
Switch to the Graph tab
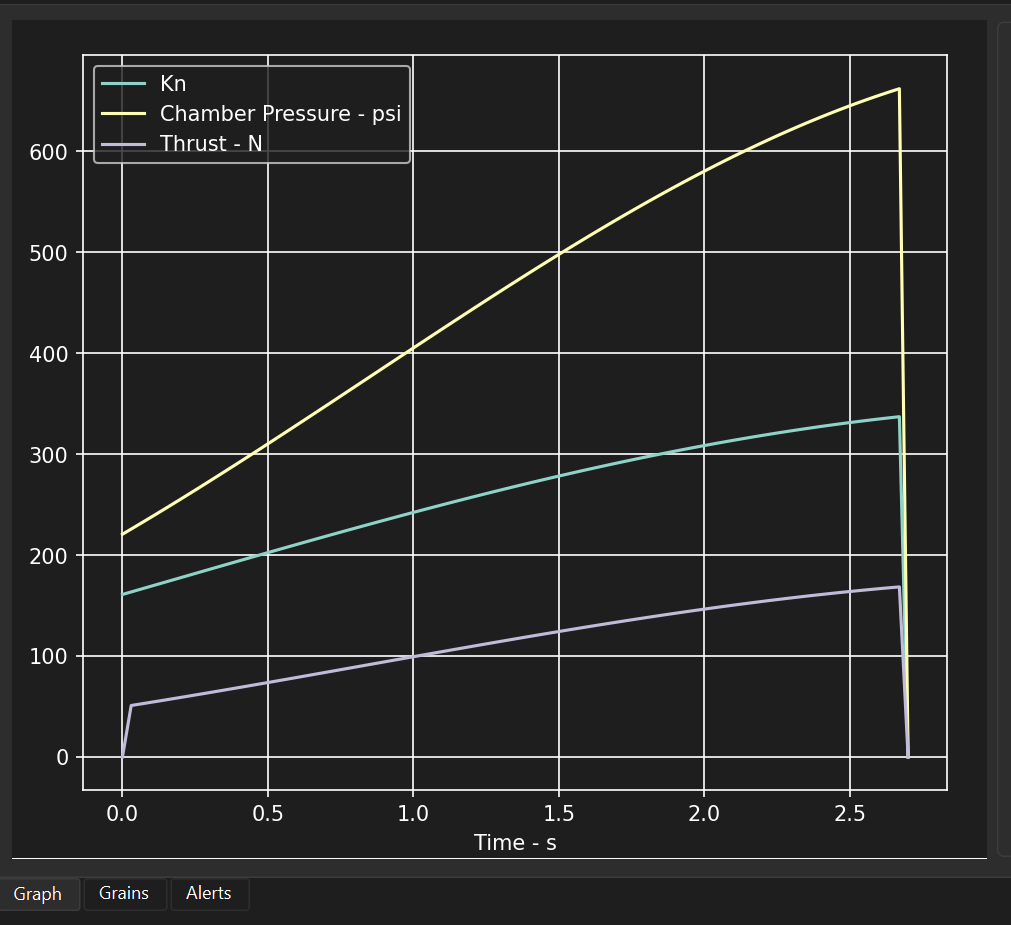(x=38, y=893)
